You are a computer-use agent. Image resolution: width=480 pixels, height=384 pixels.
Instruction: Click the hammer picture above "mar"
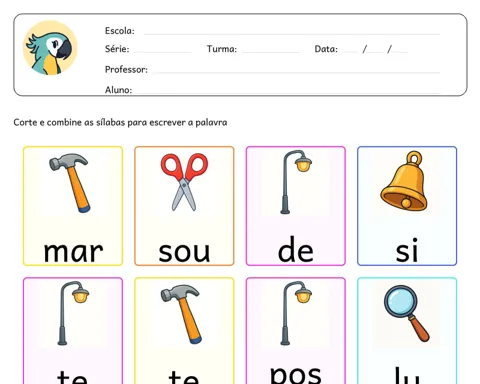(x=70, y=183)
